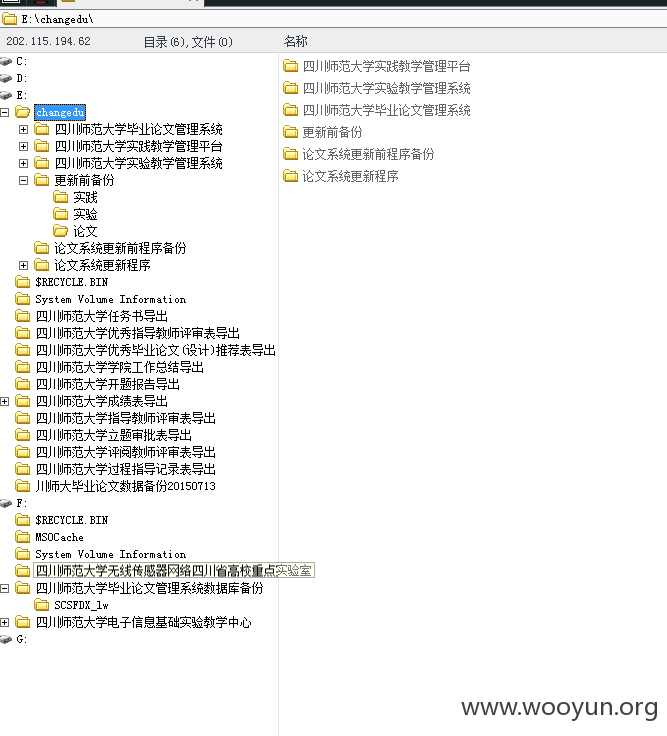
Task: Select MSOCache folder in tree
Action: [60, 537]
